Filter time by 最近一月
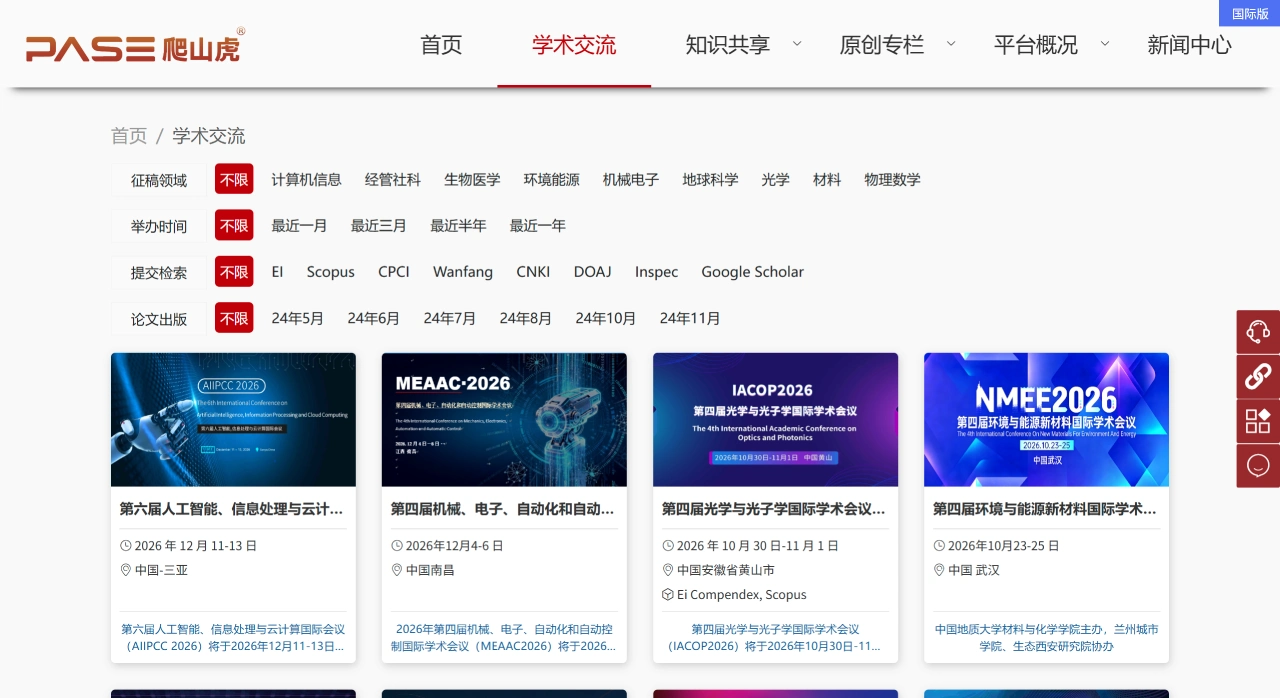This screenshot has width=1280, height=698. coord(300,226)
